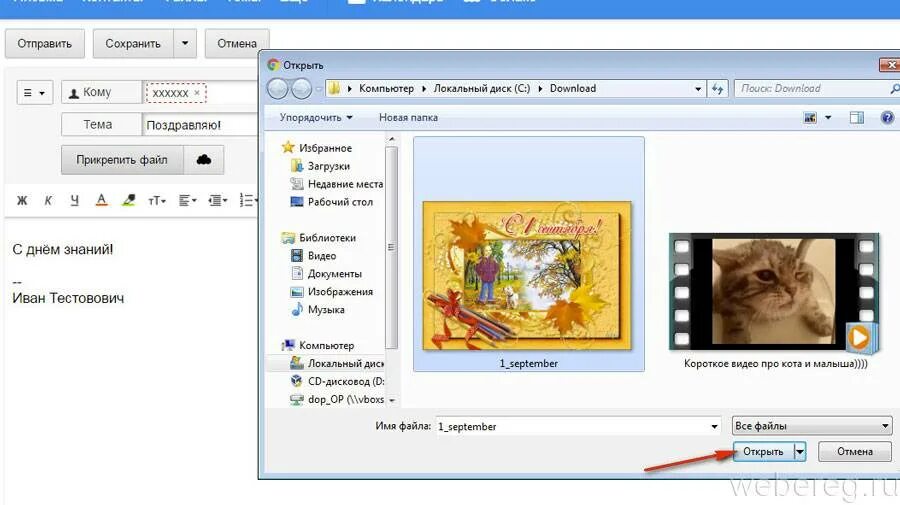
Task: Select Компьютер in navigation pane
Action: pos(326,345)
